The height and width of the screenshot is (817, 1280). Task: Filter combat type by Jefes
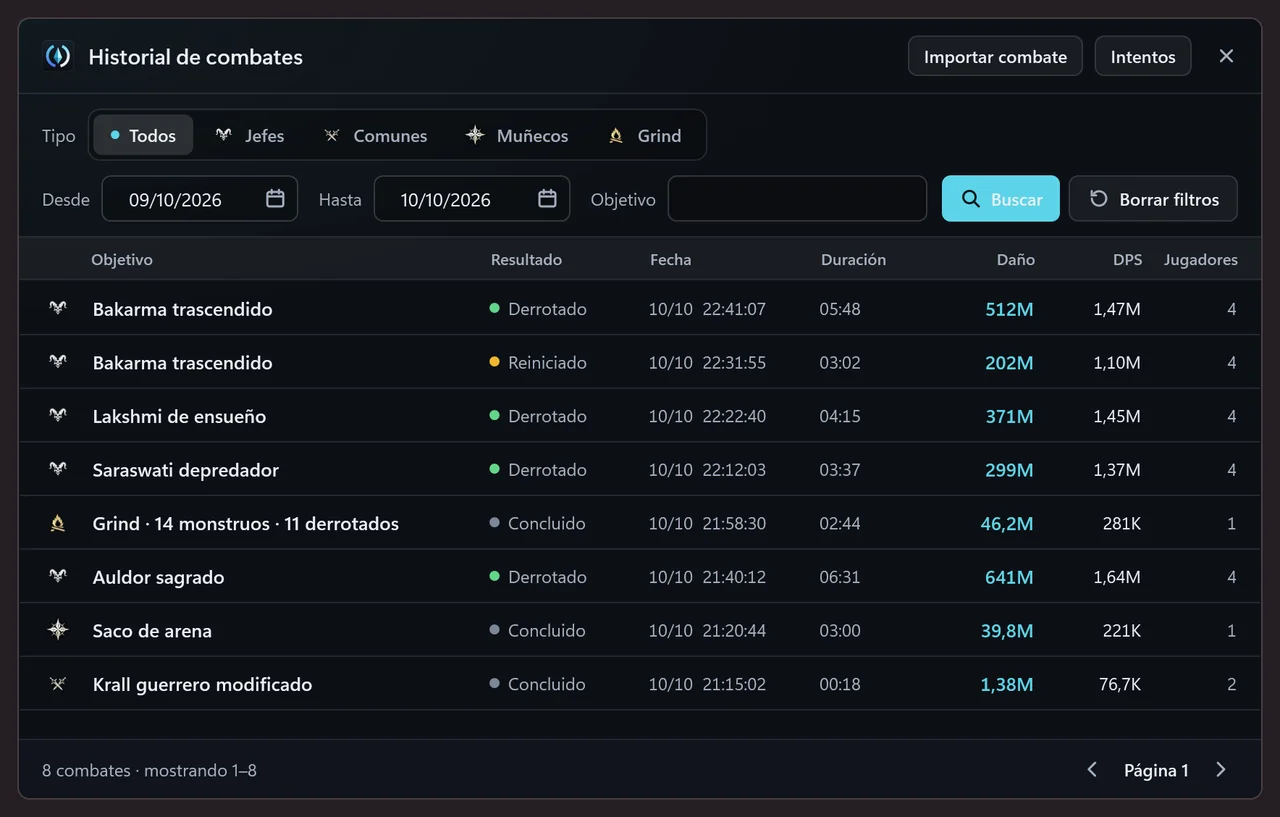point(250,135)
